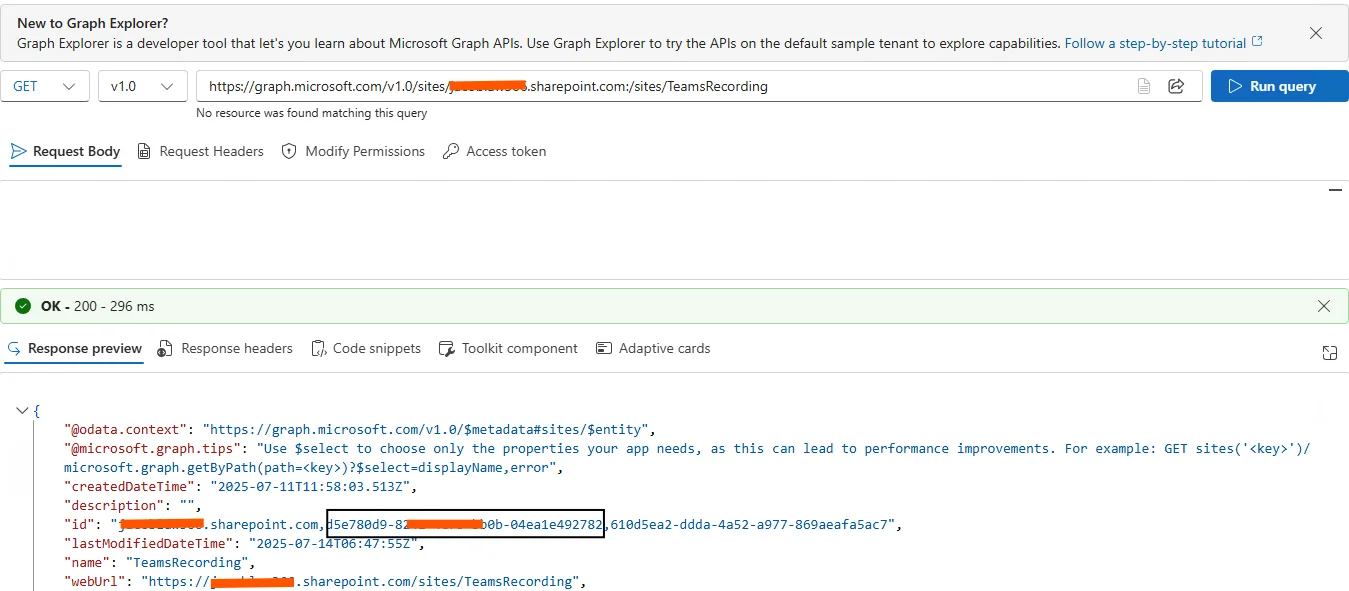Viewport: 1349px width, 591px height.
Task: Click the query URL input field
Action: point(699,86)
